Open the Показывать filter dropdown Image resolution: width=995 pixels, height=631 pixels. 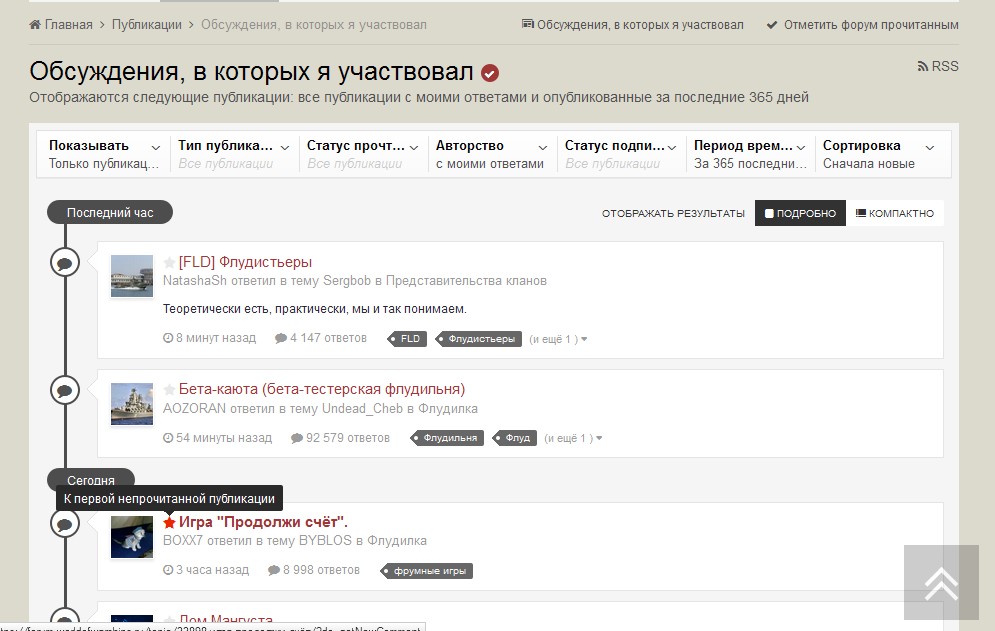pos(103,154)
